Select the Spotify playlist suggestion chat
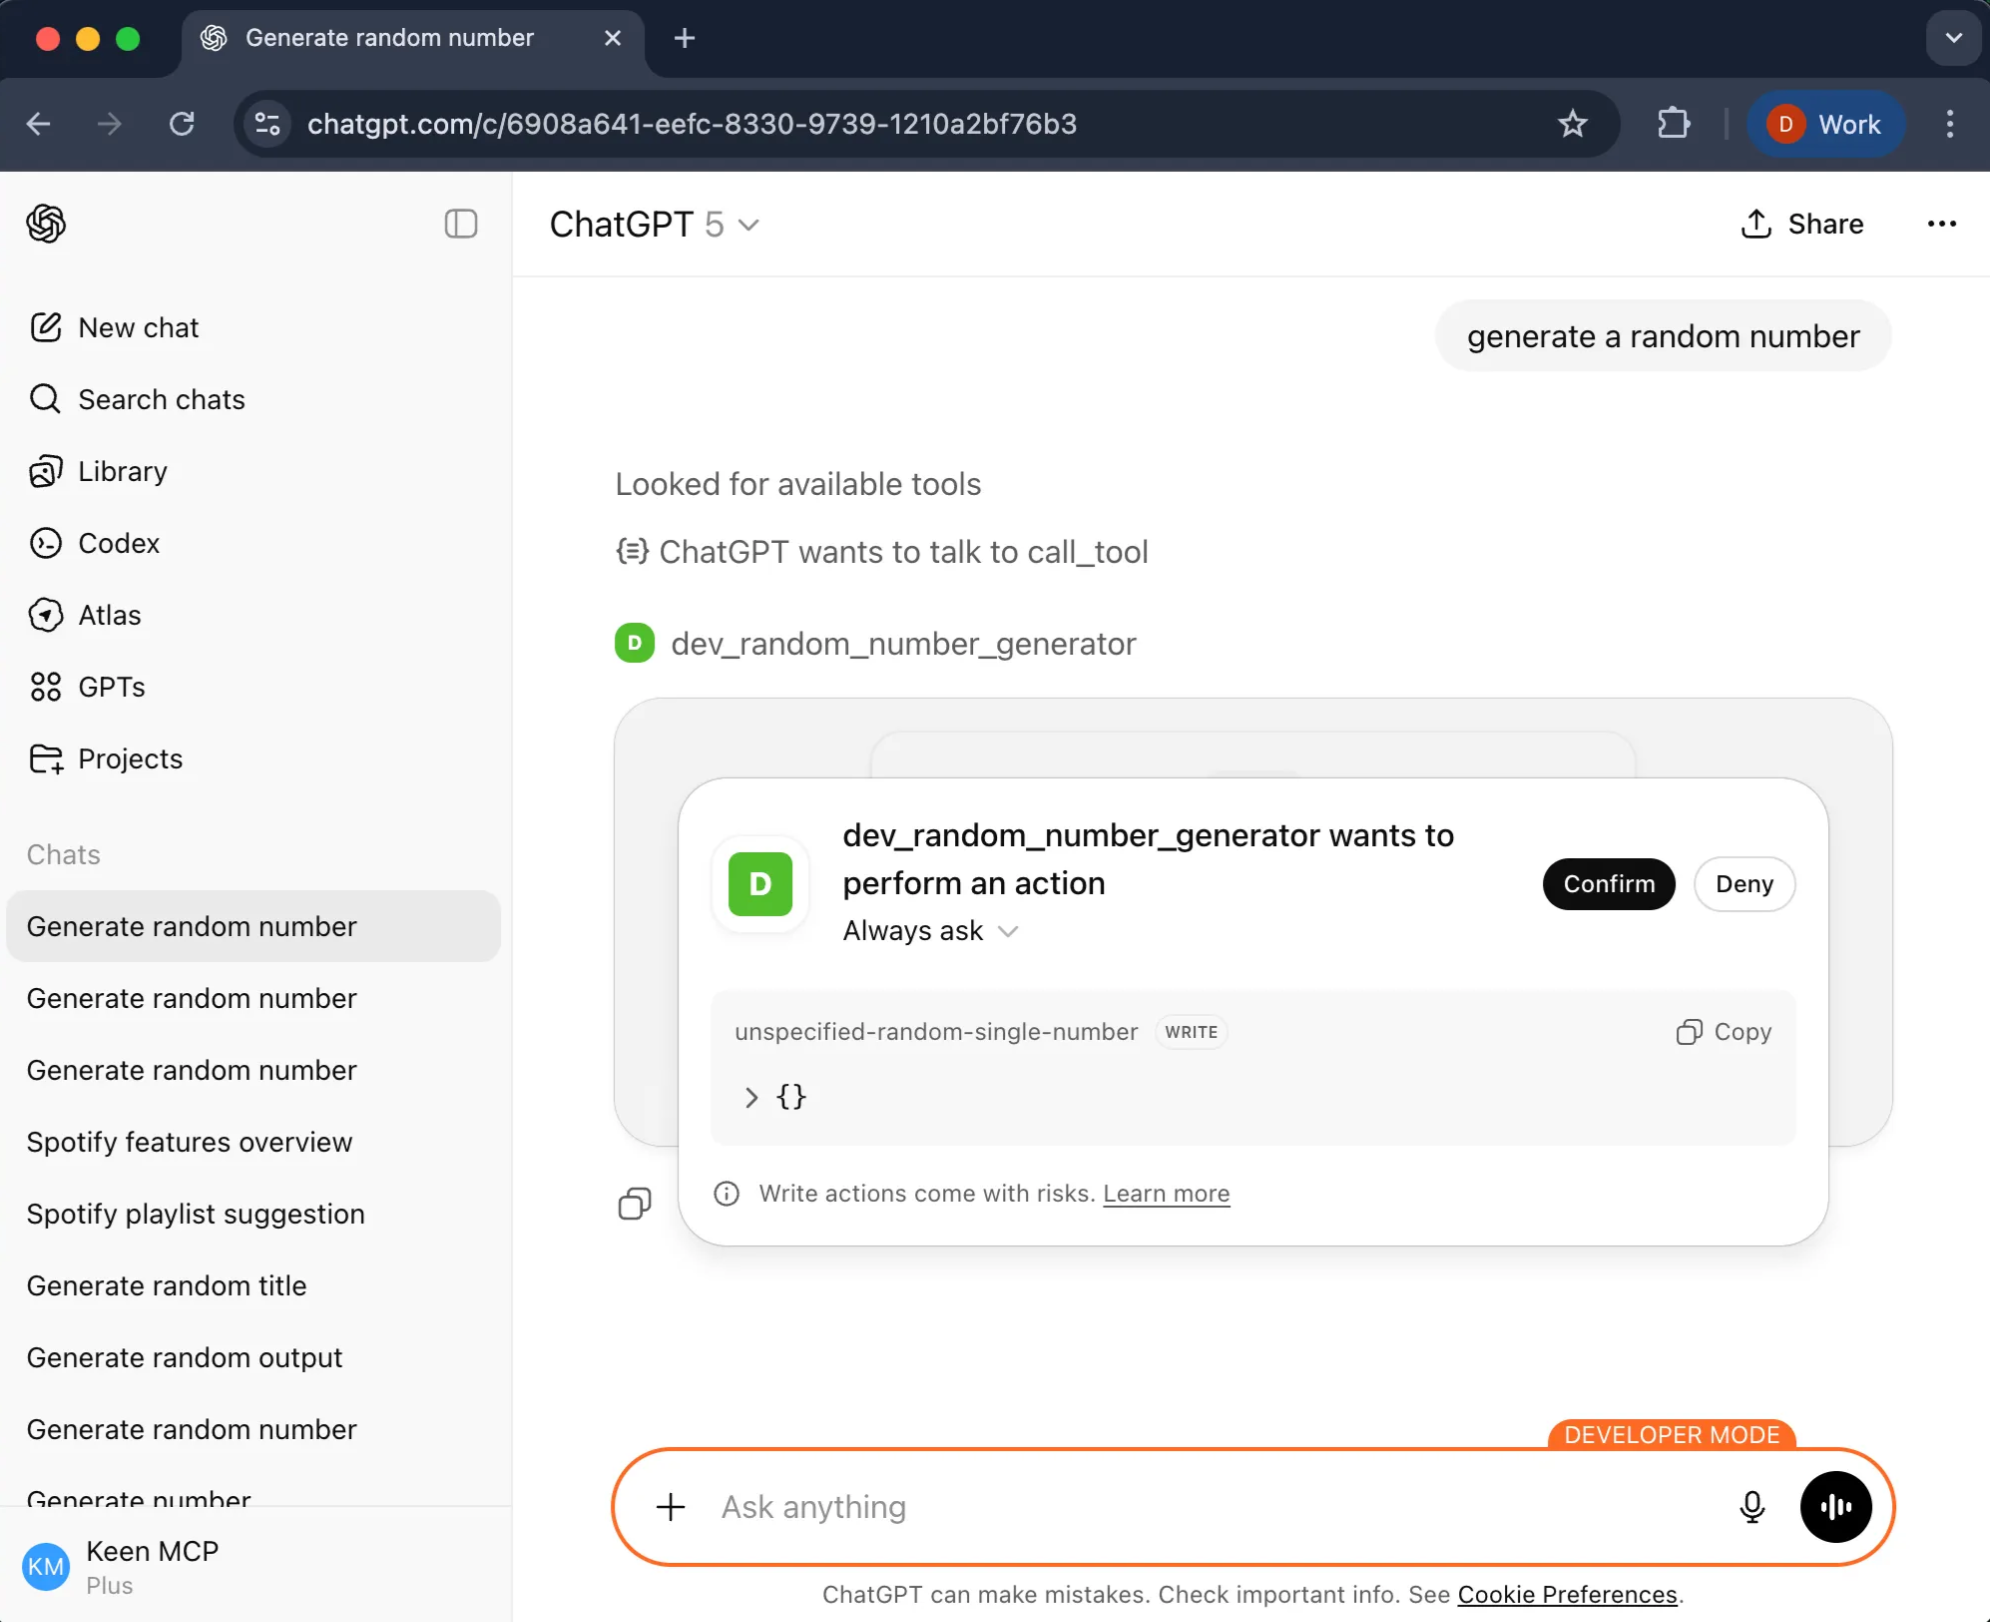1990x1622 pixels. (x=196, y=1214)
